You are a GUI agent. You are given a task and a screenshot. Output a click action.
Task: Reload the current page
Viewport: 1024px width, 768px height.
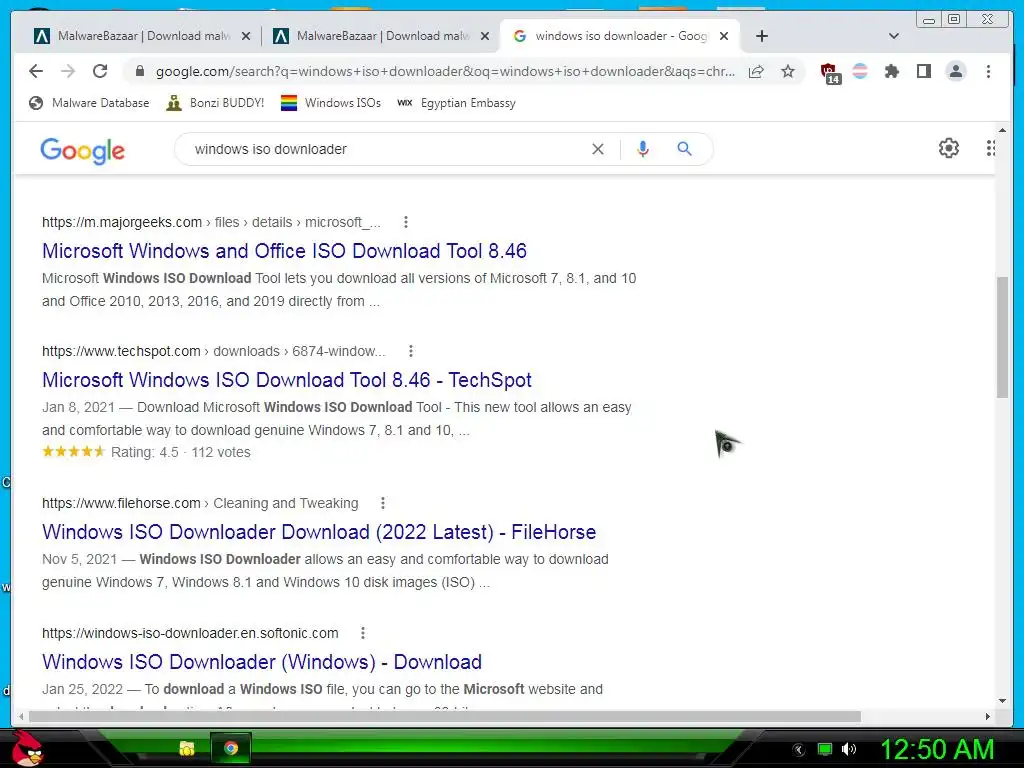point(100,71)
